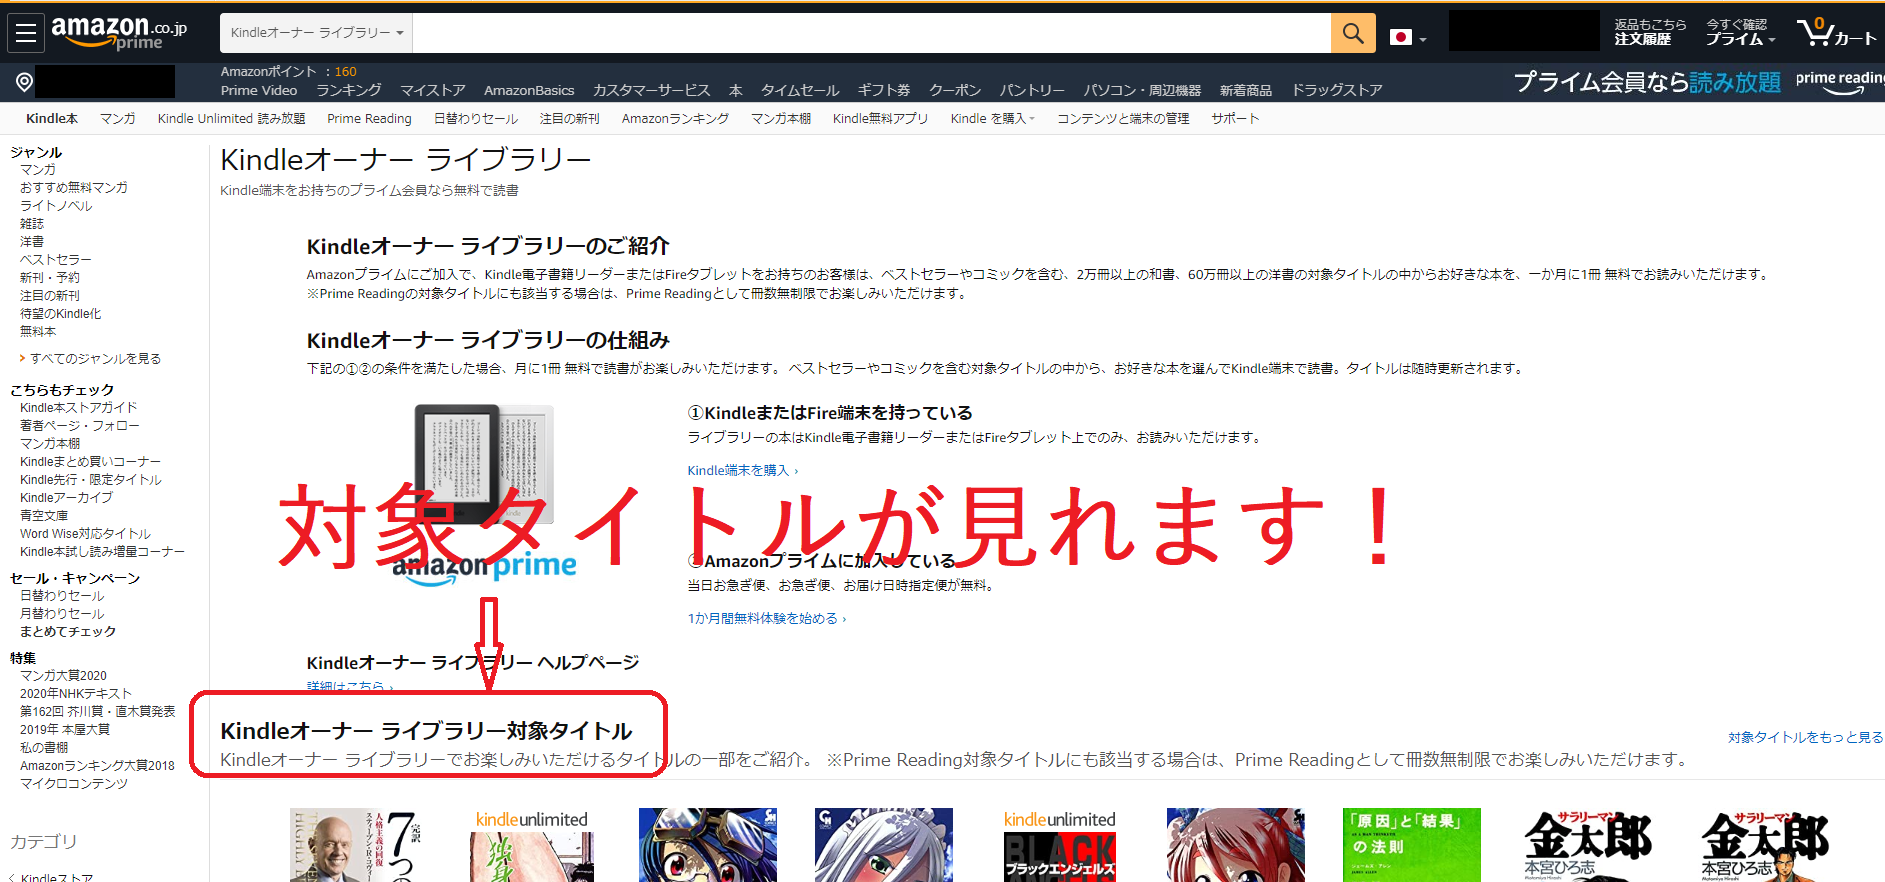Open the サポート sub-navigation item
Screen dimensions: 1885x882
click(x=1235, y=118)
